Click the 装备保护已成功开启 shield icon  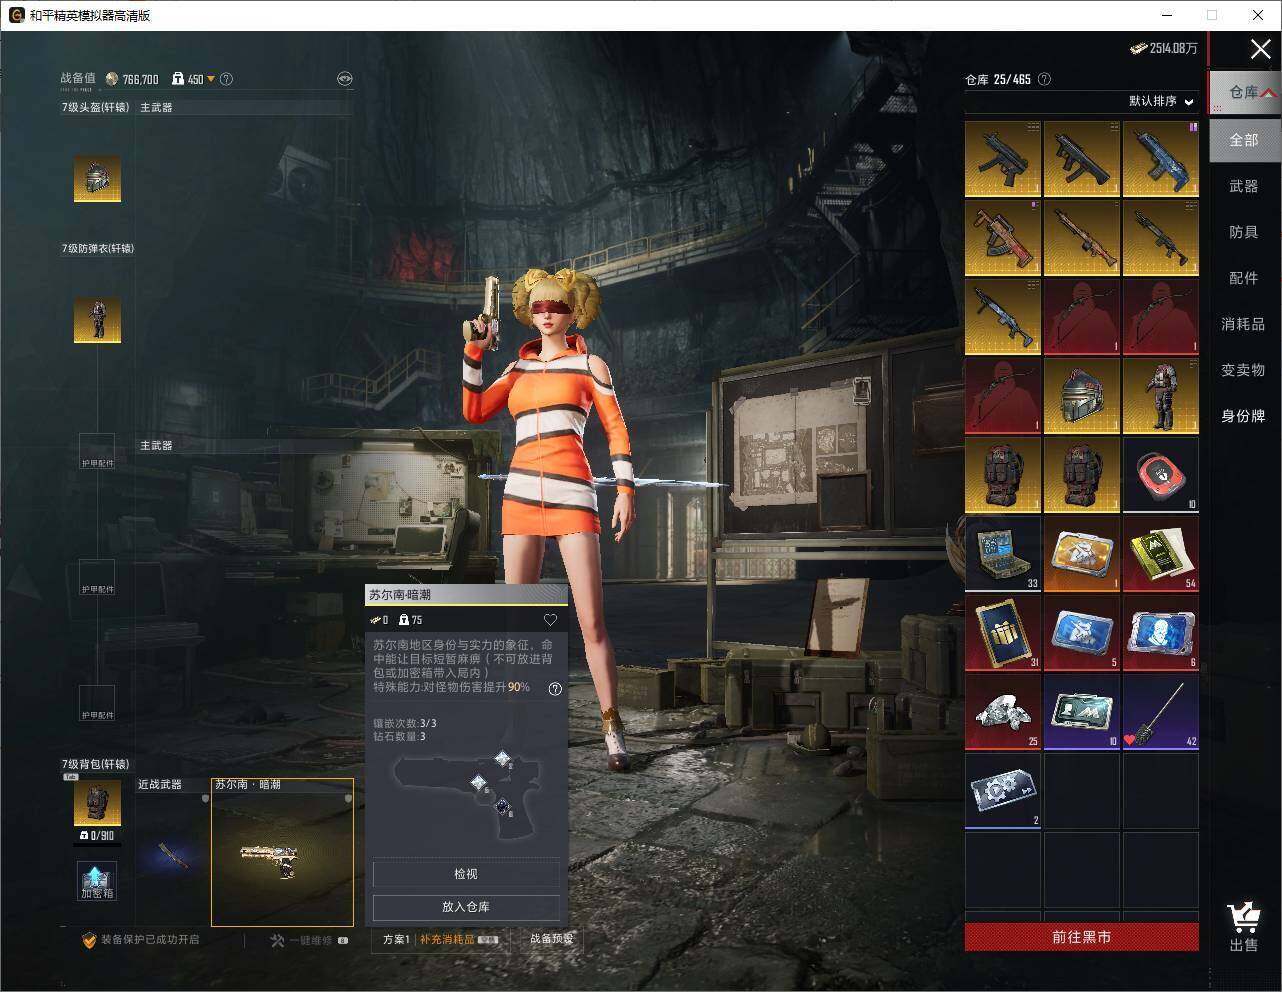point(89,940)
